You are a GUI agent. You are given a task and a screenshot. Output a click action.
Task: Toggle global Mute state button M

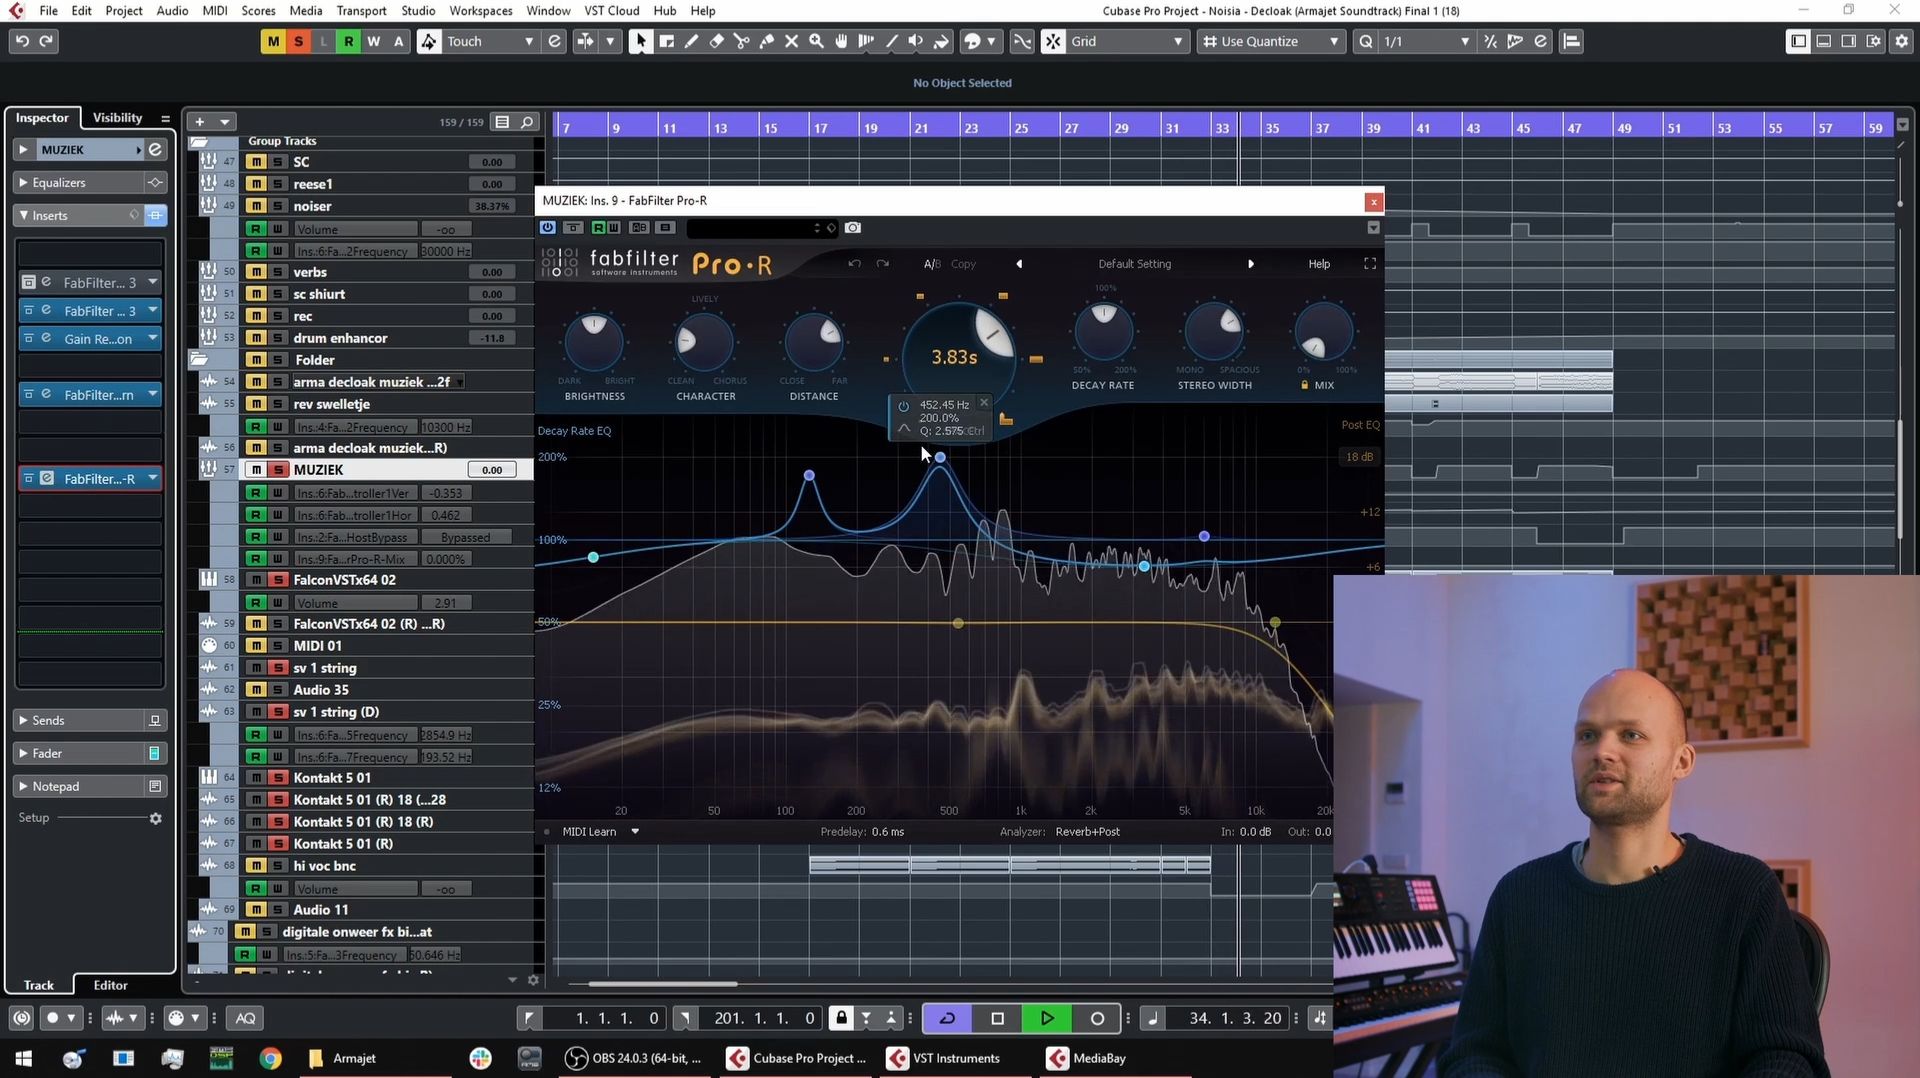273,41
